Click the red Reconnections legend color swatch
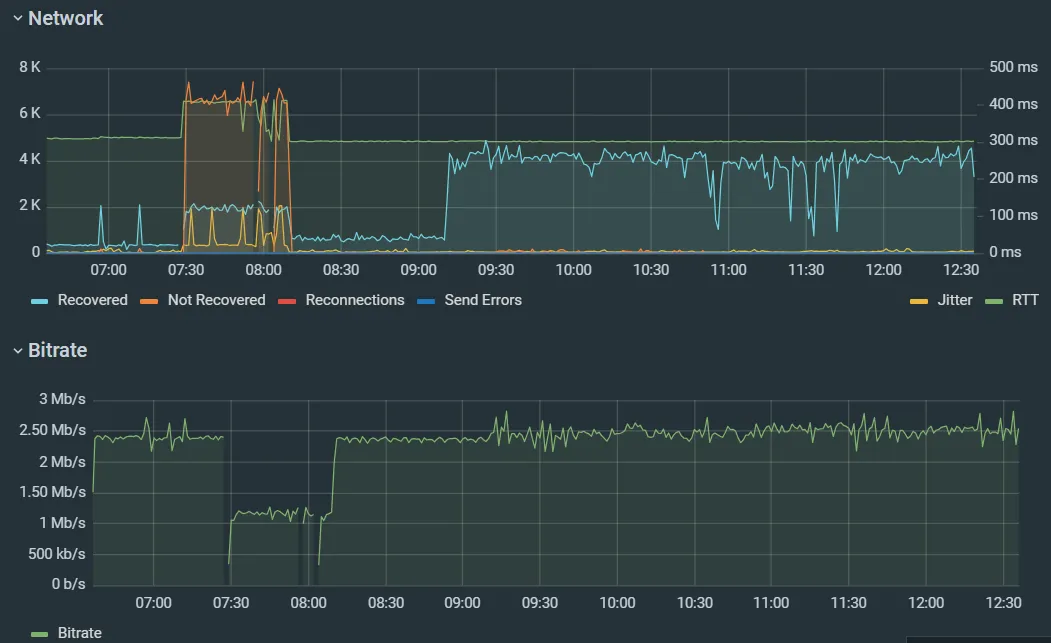 [287, 301]
